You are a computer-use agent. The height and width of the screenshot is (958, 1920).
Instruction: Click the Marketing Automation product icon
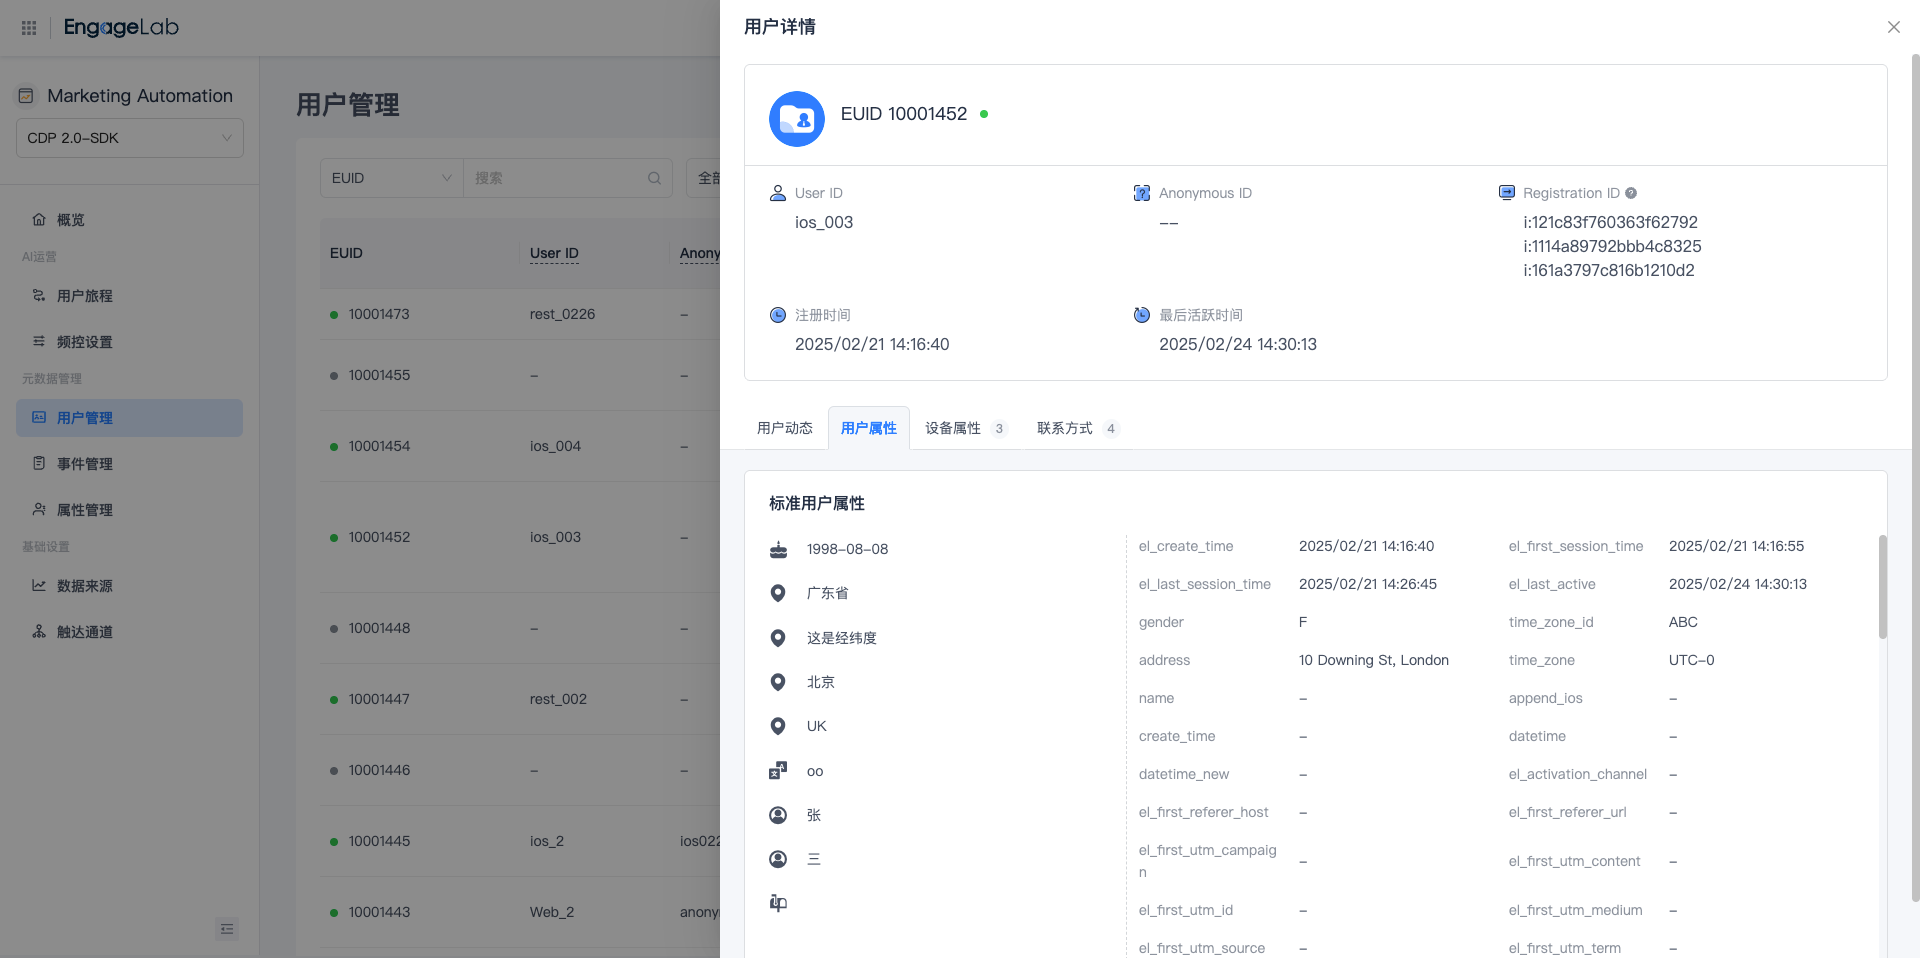pyautogui.click(x=26, y=96)
